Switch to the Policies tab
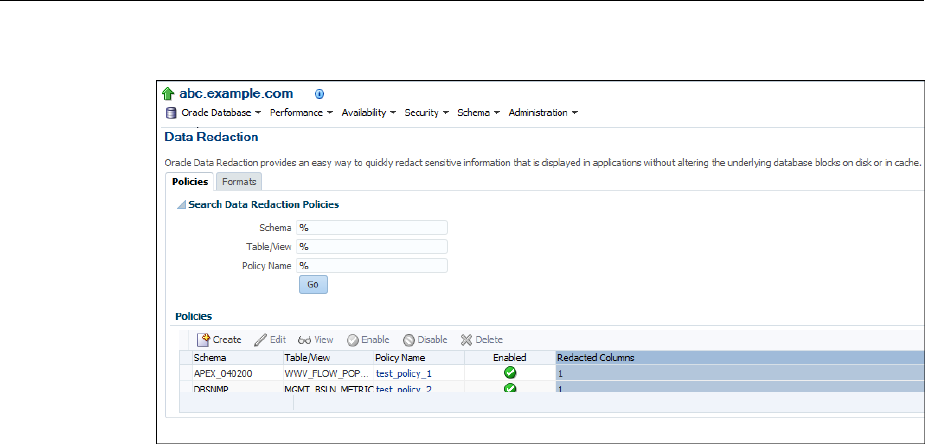 coord(190,182)
